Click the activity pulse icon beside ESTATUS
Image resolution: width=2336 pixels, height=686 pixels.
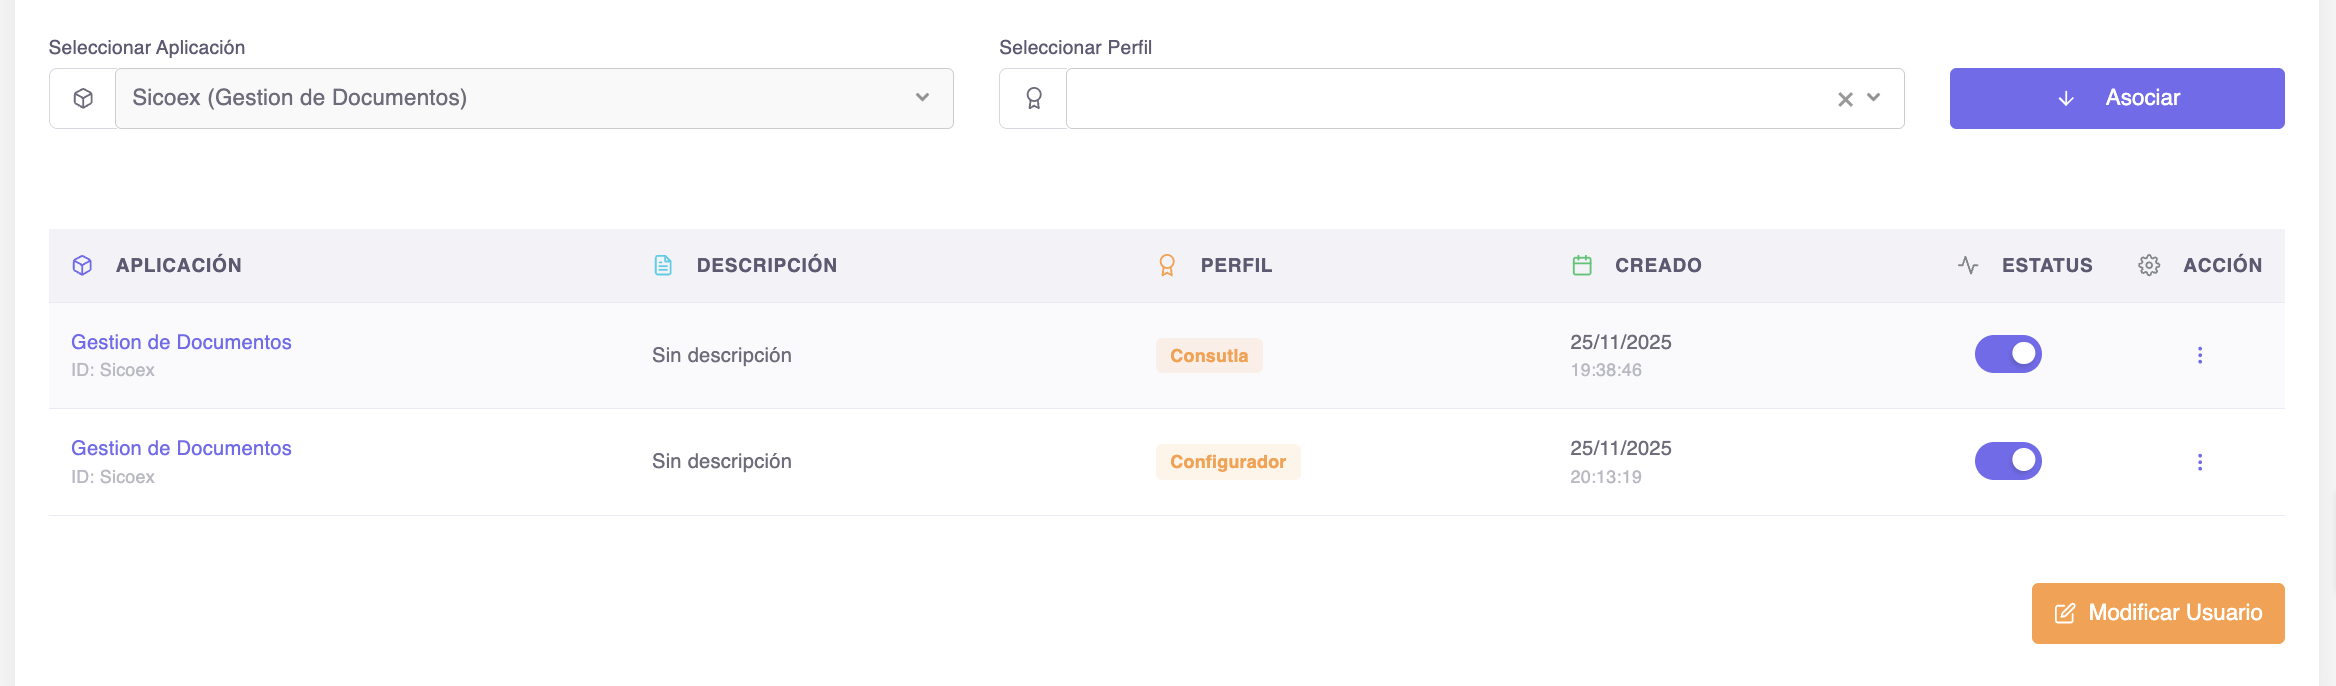pyautogui.click(x=1968, y=265)
